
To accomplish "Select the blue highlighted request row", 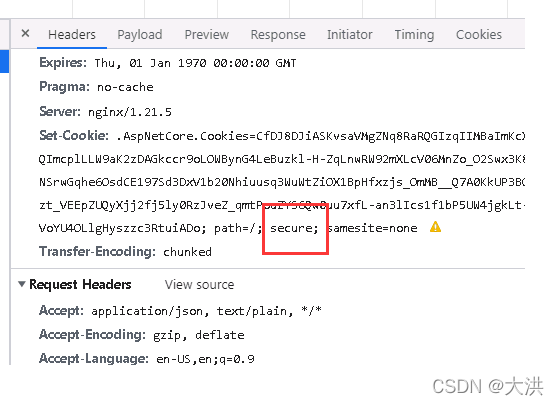I will coord(4,61).
